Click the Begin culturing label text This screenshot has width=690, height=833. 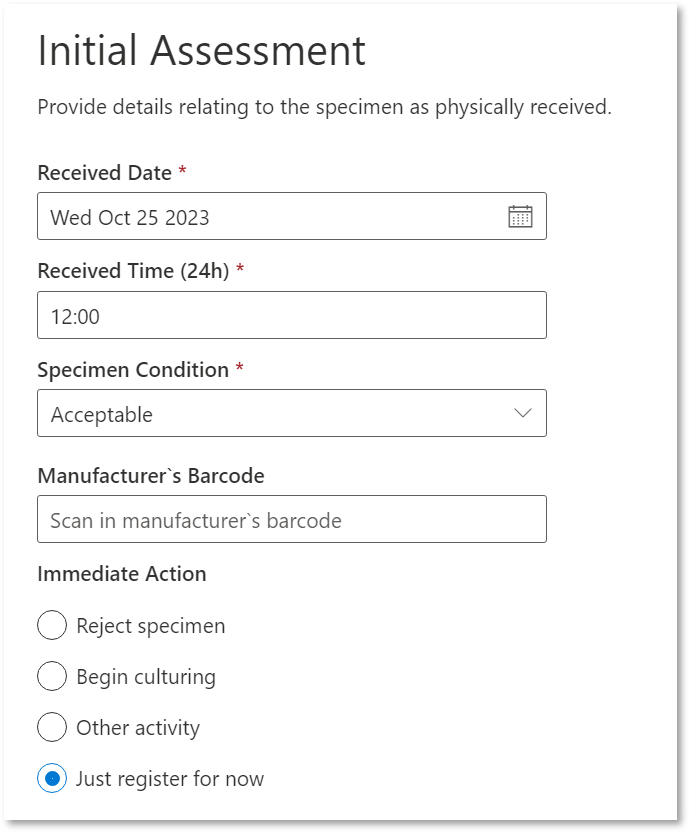pyautogui.click(x=146, y=677)
